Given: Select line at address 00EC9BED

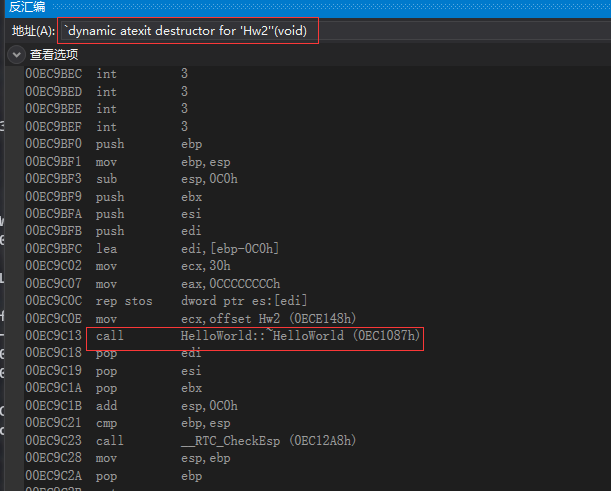Looking at the screenshot, I should (x=107, y=92).
